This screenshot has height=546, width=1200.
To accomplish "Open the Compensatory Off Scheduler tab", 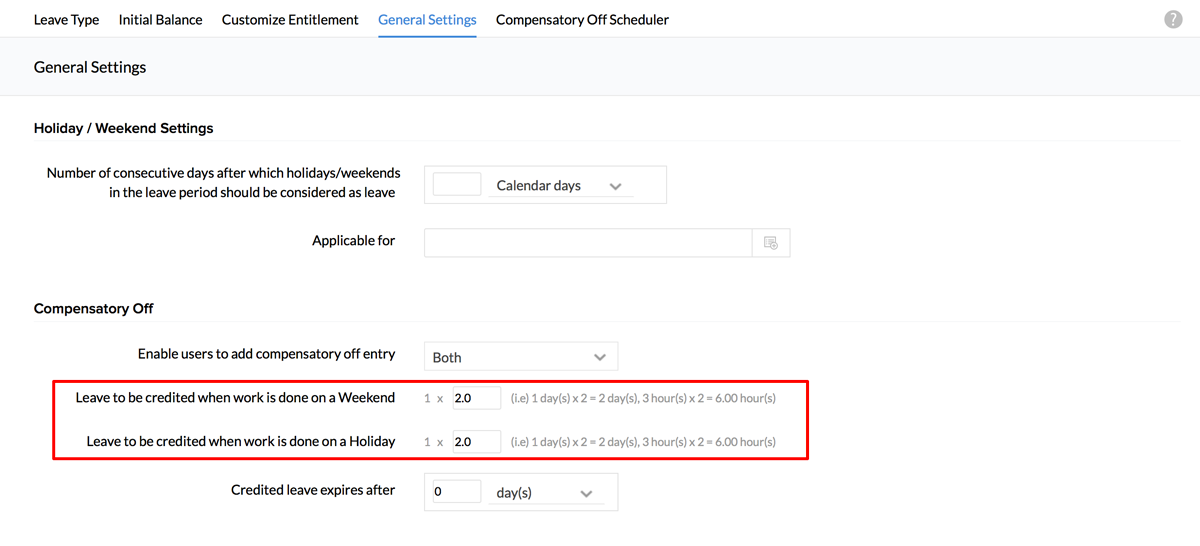I will click(582, 20).
